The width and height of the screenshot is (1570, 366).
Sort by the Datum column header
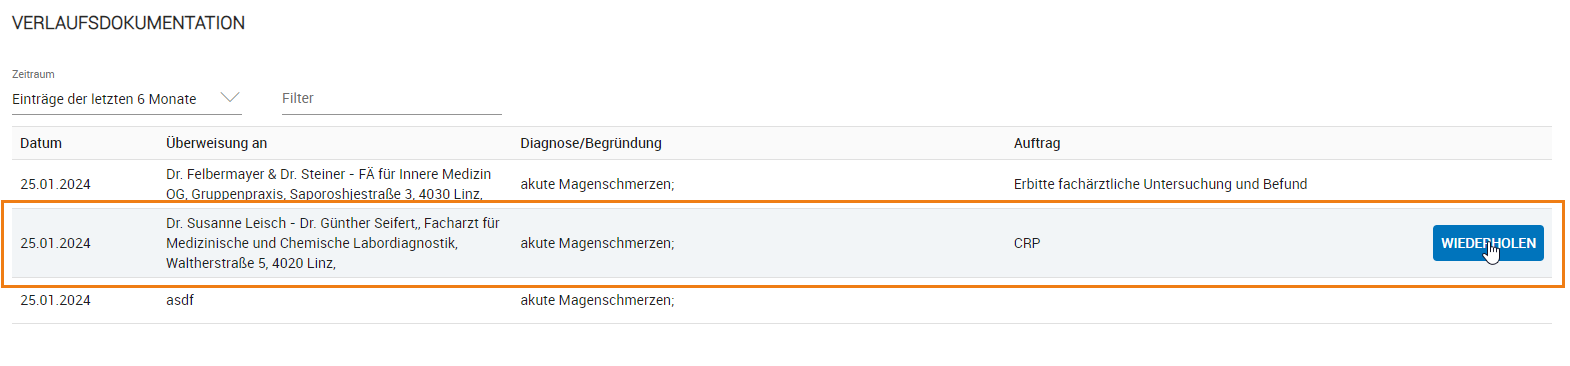(x=41, y=143)
